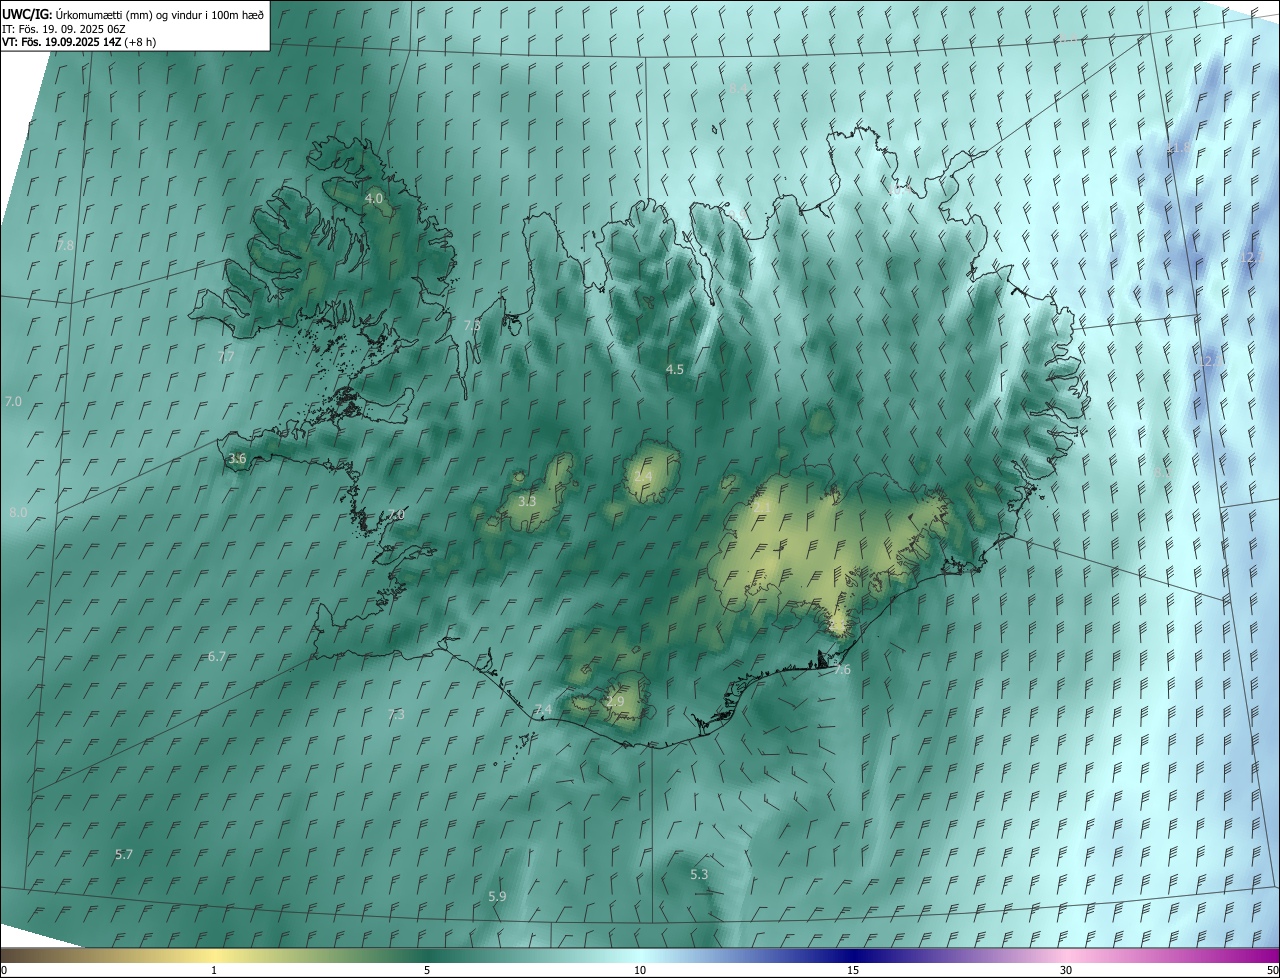1280x978 pixels.
Task: Click the 30 tick on the color scale
Action: coord(1066,971)
